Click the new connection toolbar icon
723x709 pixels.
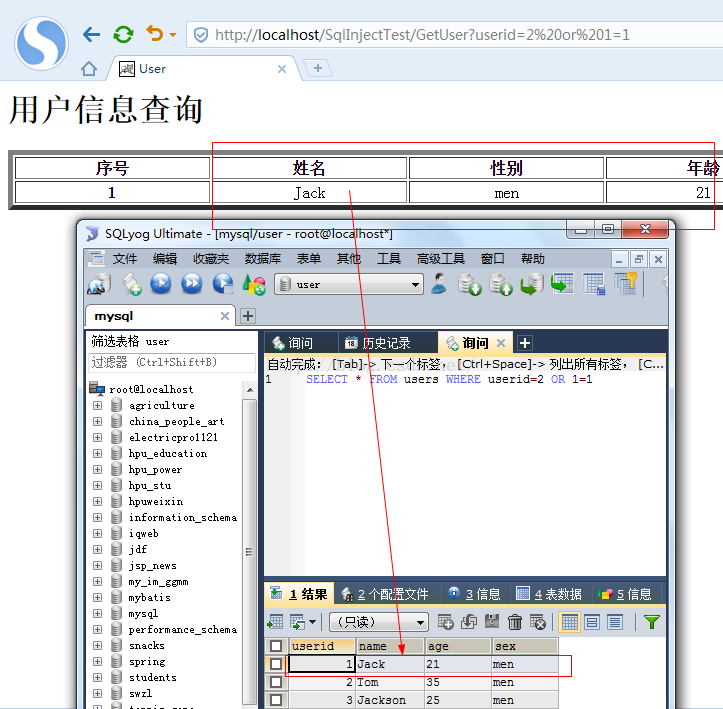[99, 284]
